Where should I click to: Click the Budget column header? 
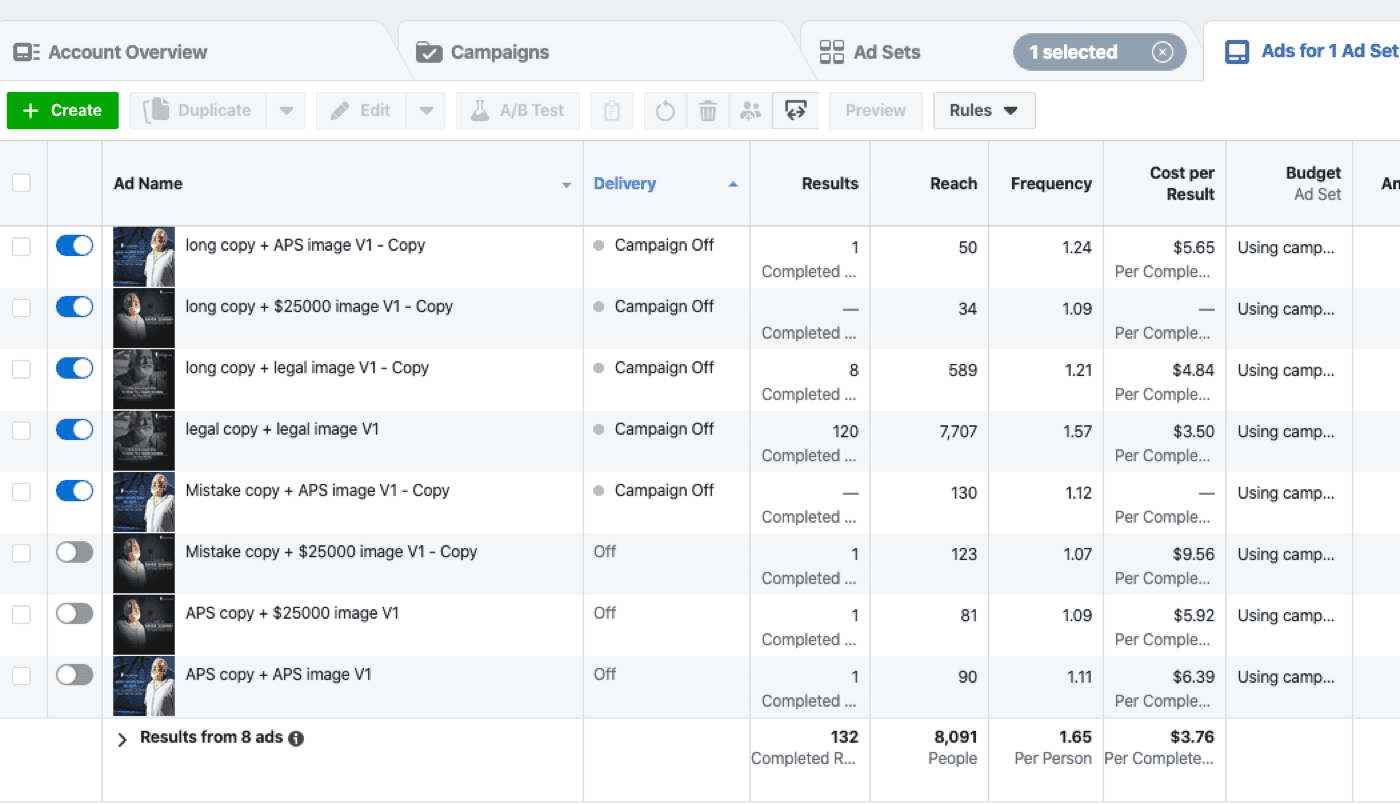point(1313,173)
